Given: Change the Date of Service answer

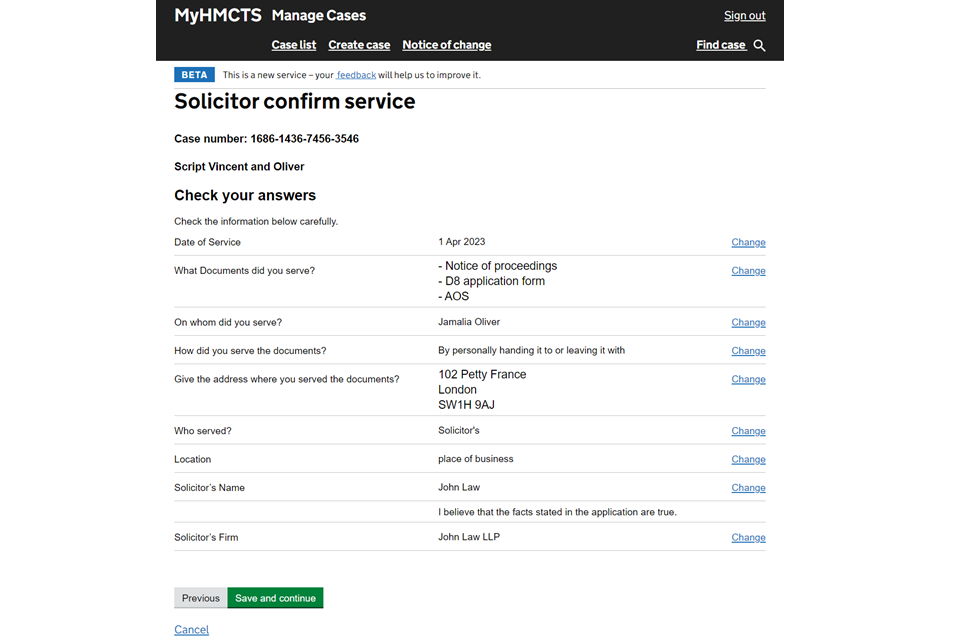Looking at the screenshot, I should click(x=748, y=242).
